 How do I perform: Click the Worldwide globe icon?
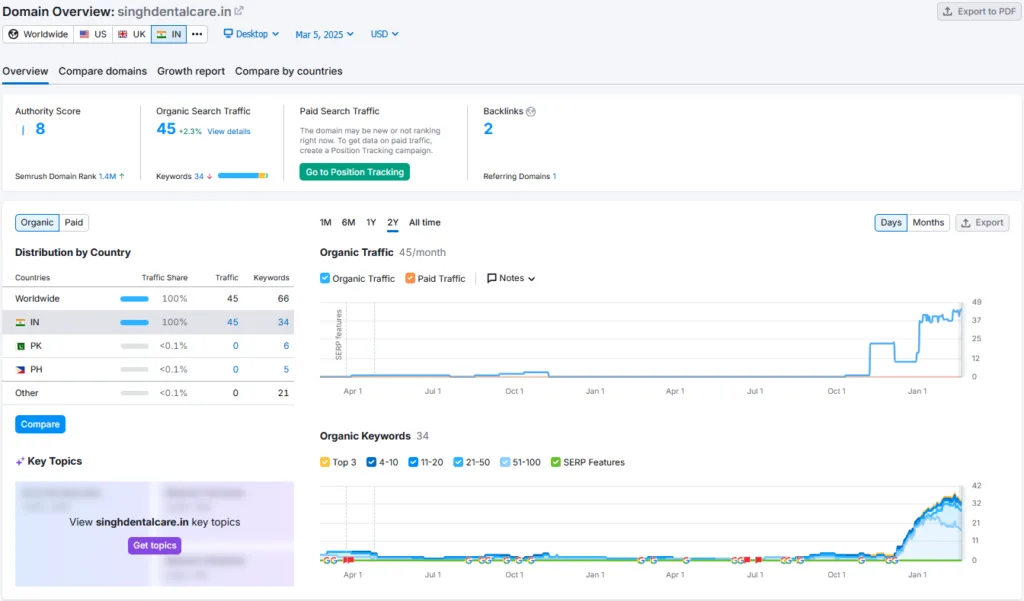pyautogui.click(x=13, y=34)
